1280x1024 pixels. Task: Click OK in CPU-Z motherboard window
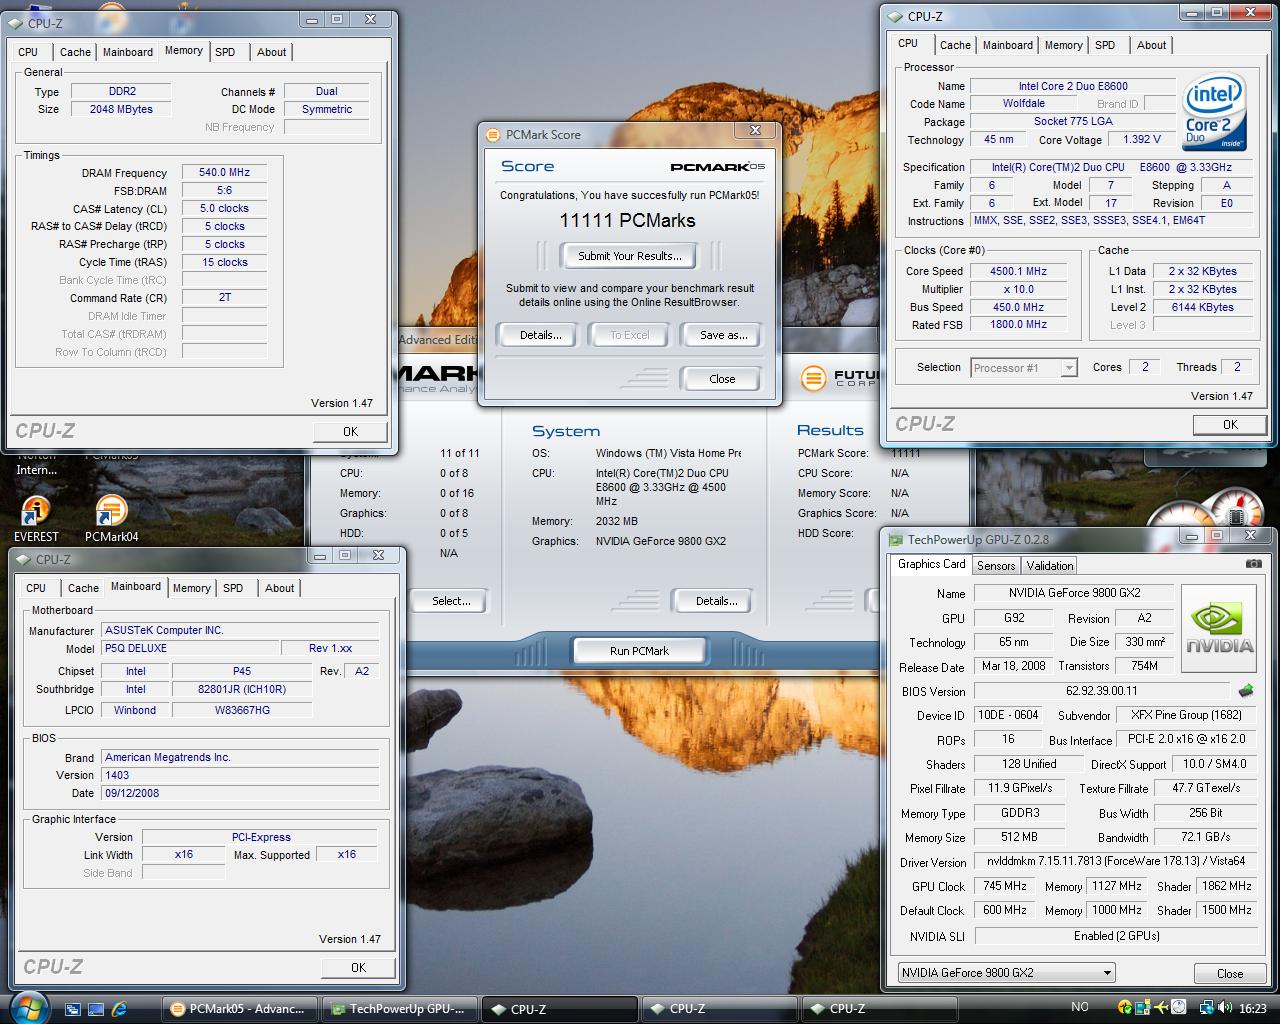pyautogui.click(x=358, y=968)
